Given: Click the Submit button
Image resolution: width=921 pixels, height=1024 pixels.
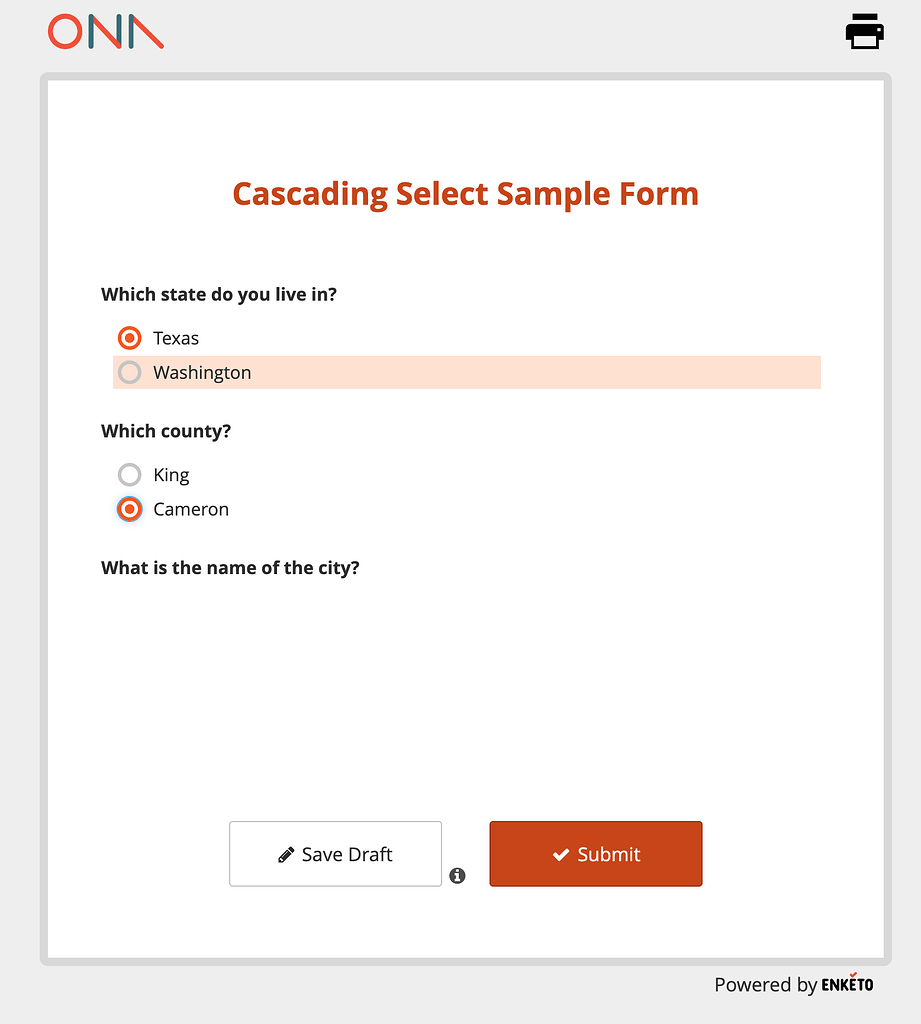Looking at the screenshot, I should [x=595, y=854].
